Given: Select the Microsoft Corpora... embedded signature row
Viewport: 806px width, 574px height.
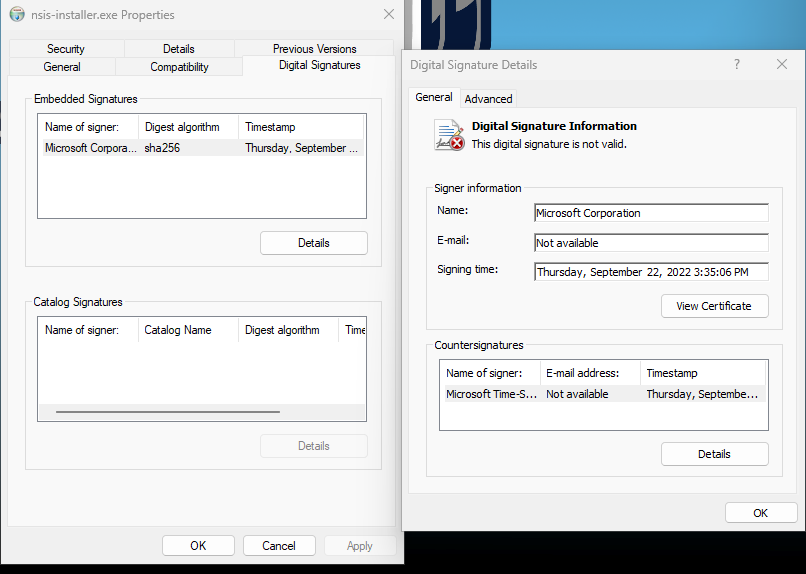Looking at the screenshot, I should (202, 148).
